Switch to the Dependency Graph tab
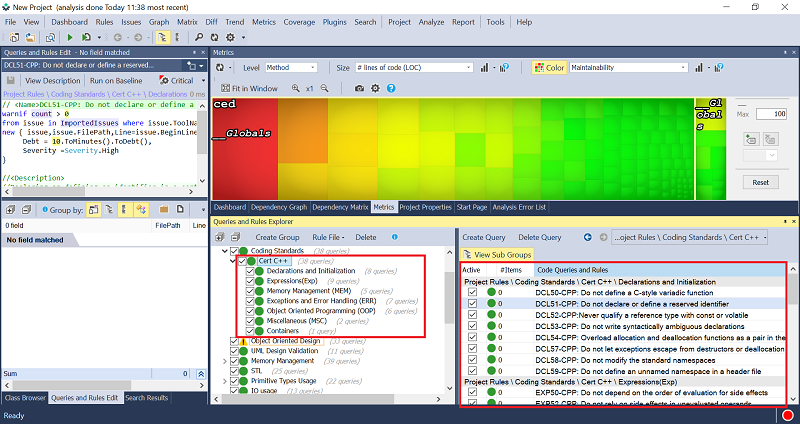This screenshot has height=424, width=800. [x=277, y=207]
